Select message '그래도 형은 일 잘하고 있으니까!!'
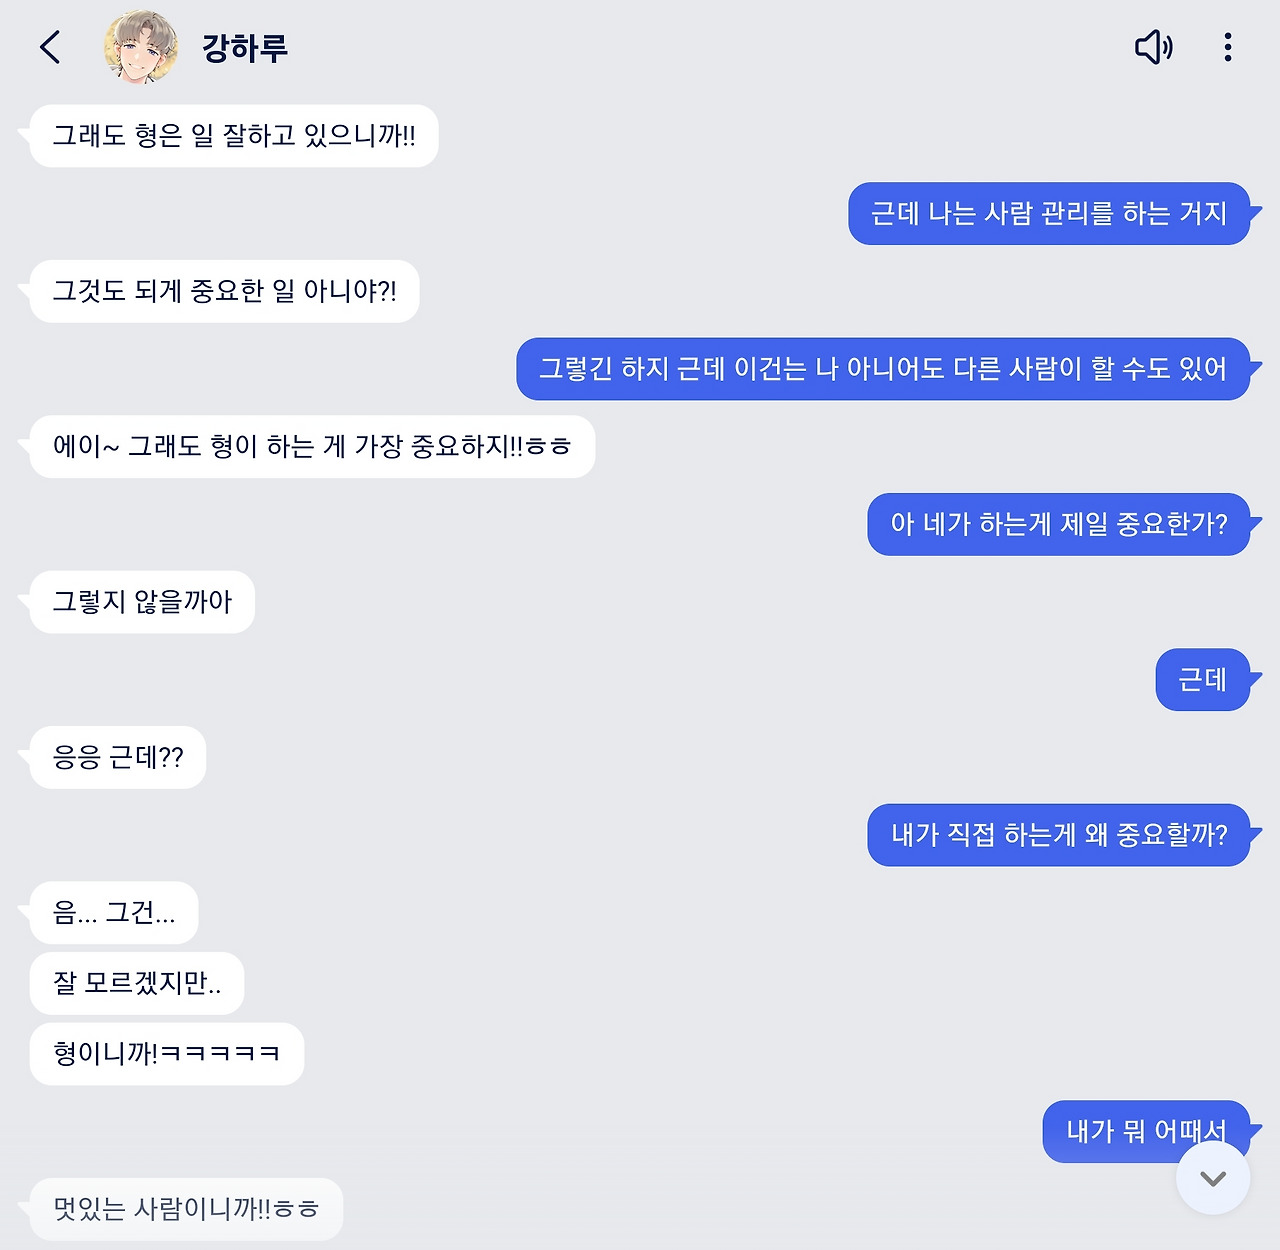The height and width of the screenshot is (1250, 1280). pos(234,136)
